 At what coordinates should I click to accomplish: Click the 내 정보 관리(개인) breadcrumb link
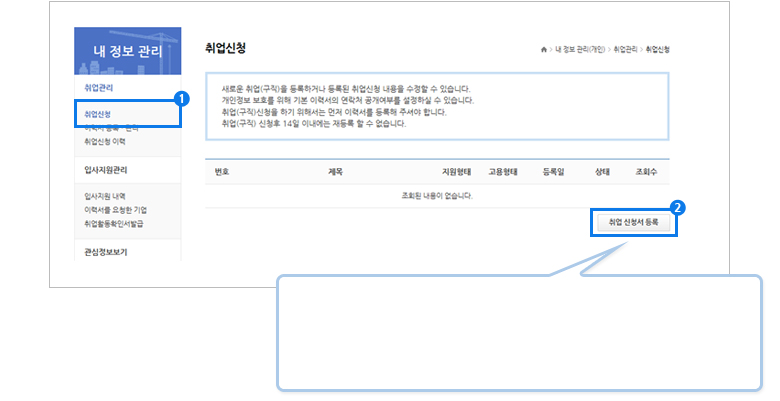(x=581, y=49)
